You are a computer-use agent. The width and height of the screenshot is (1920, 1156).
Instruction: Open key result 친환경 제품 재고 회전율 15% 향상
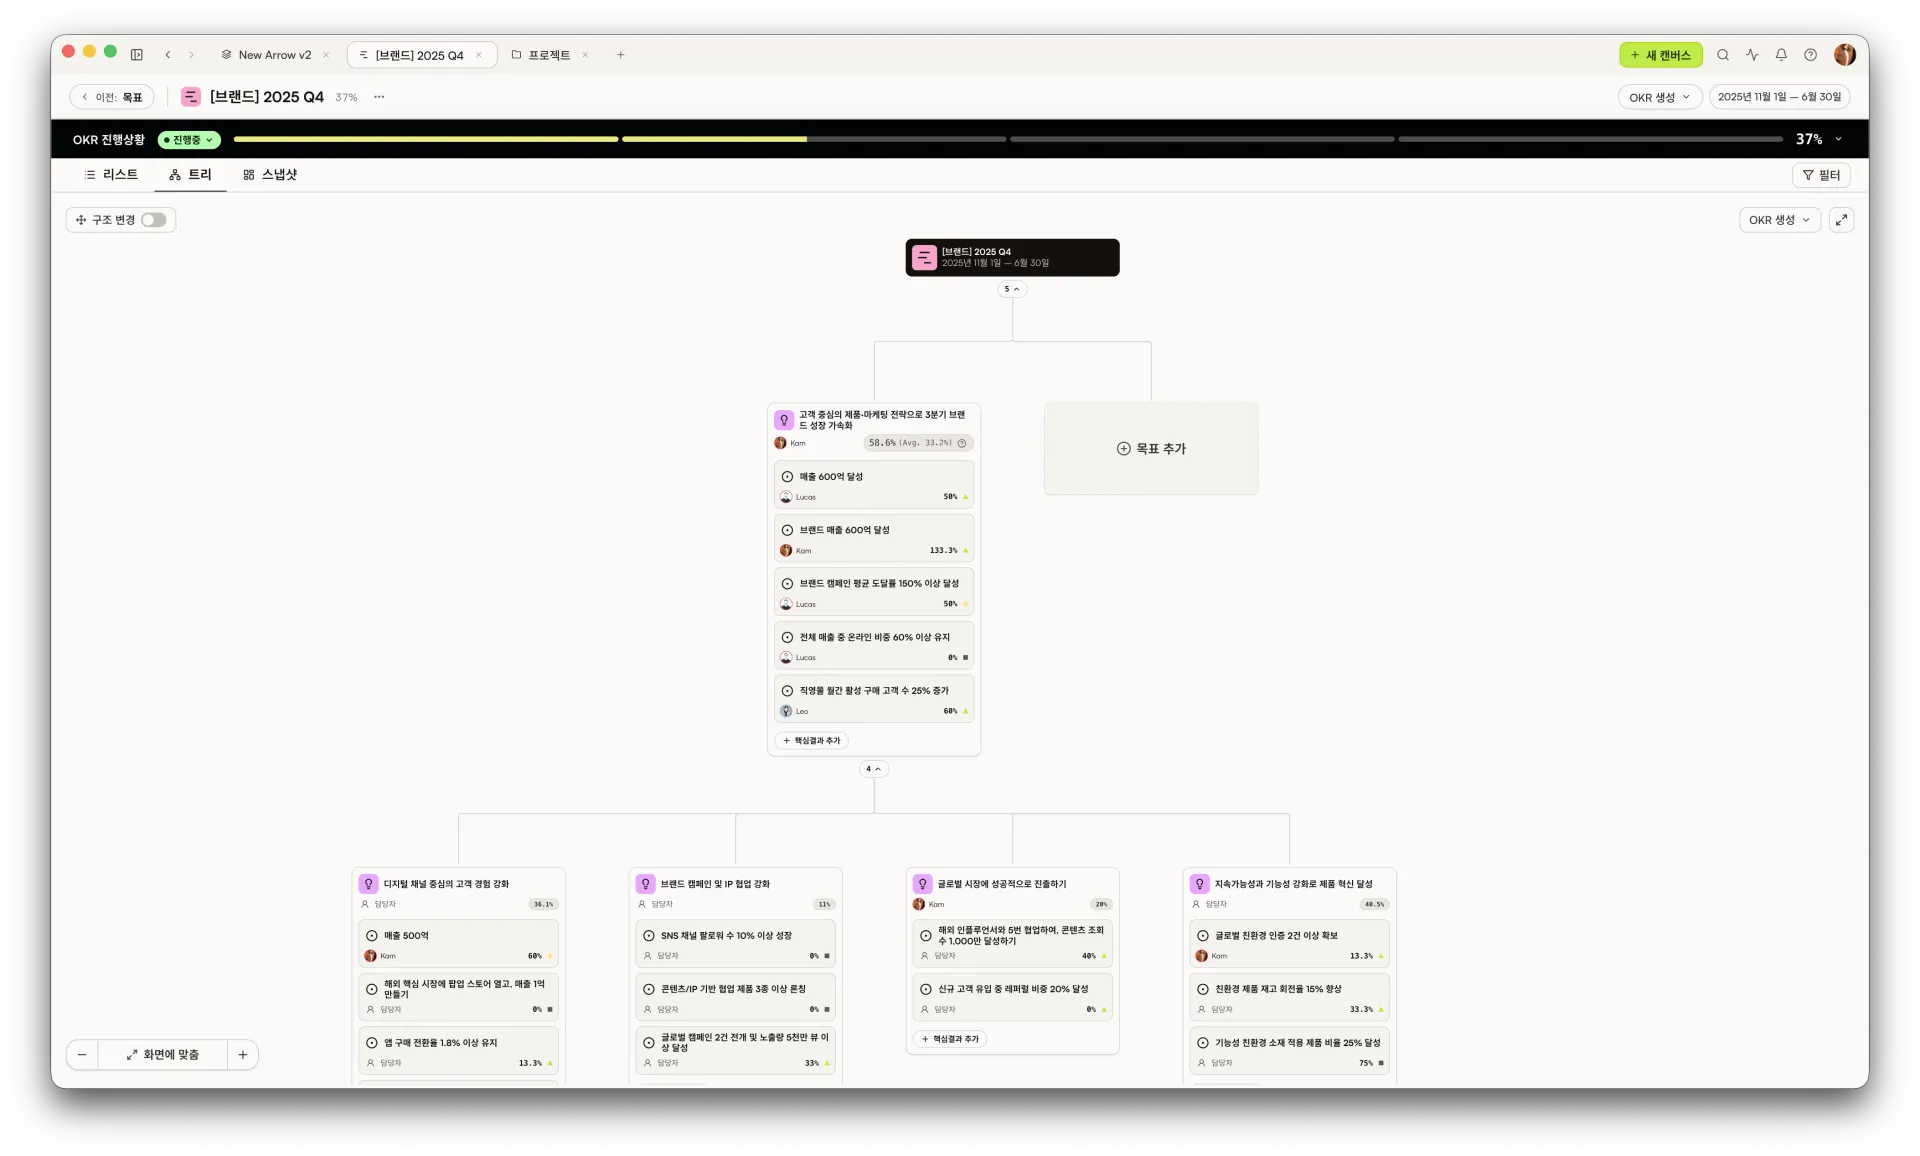[x=1289, y=998]
